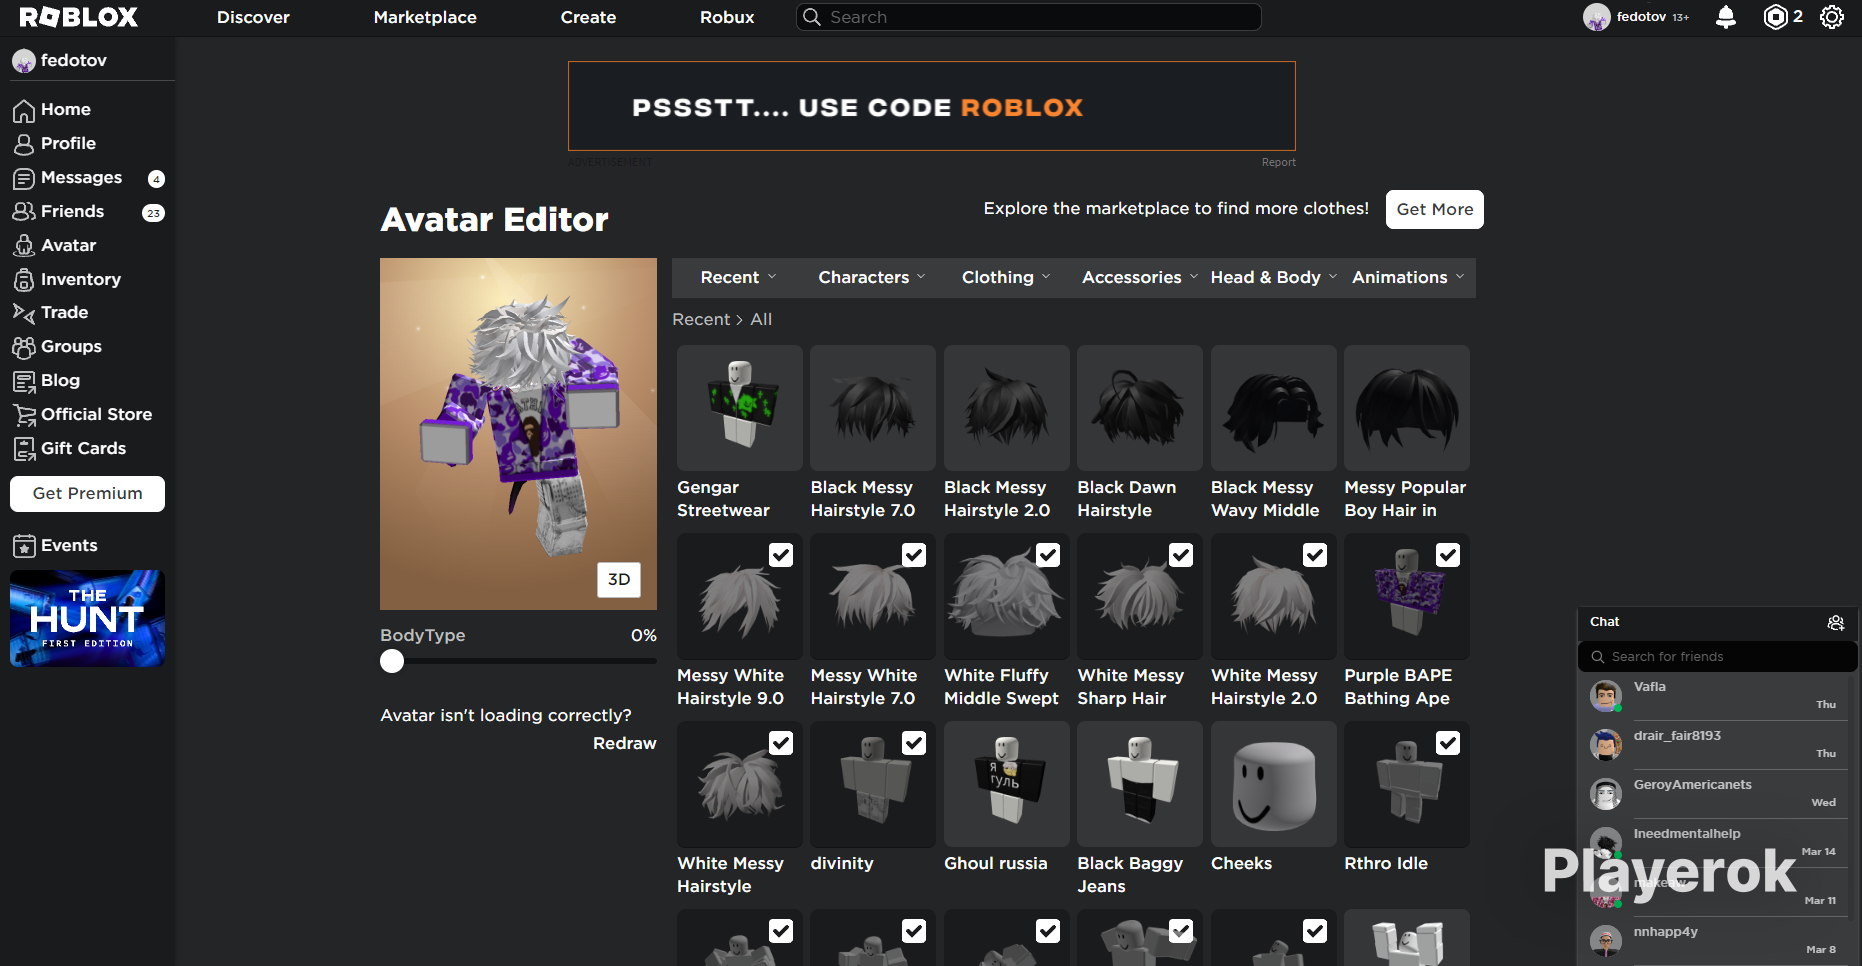Screen dimensions: 1862x966
Task: Open the promo code ROBLOX banner
Action: [932, 107]
